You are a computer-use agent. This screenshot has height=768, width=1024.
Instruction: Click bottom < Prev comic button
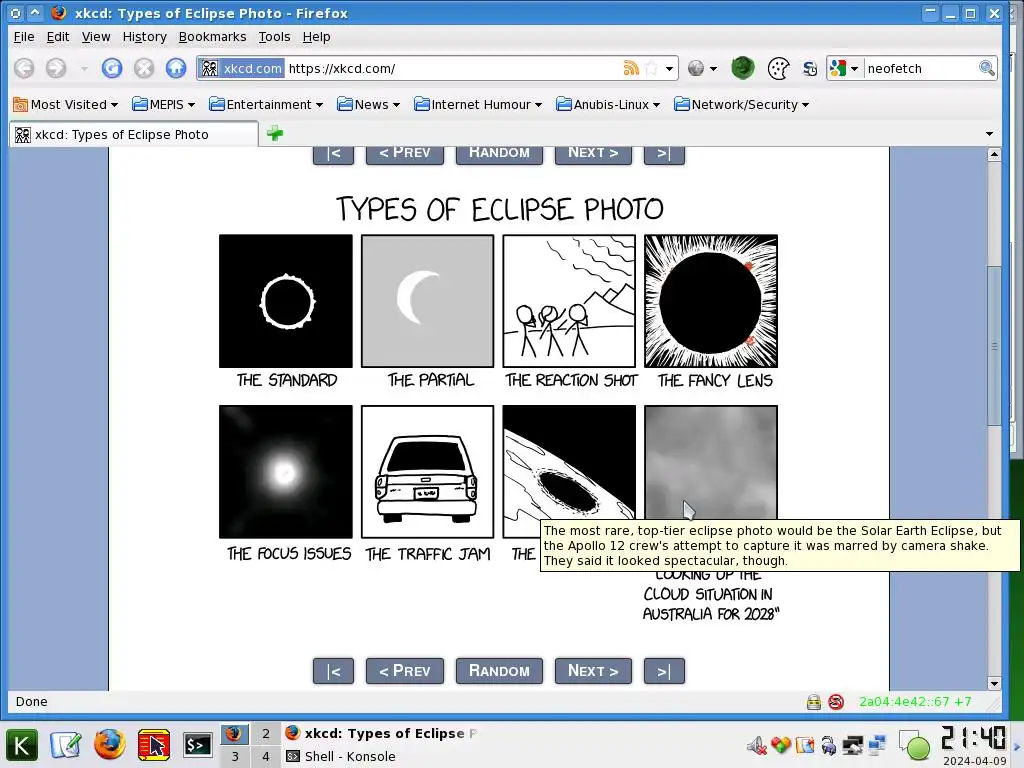[x=405, y=671]
